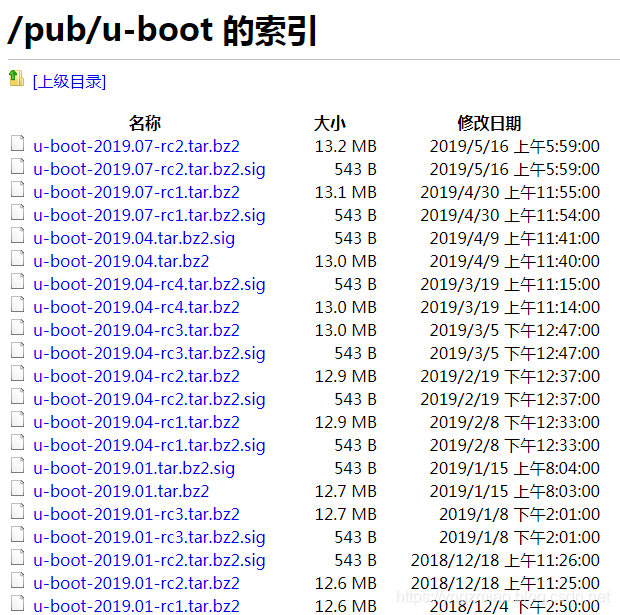The width and height of the screenshot is (620, 615).
Task: Open u-boot-2019.04-rc3.tar.bz2.sig link
Action: [x=149, y=353]
